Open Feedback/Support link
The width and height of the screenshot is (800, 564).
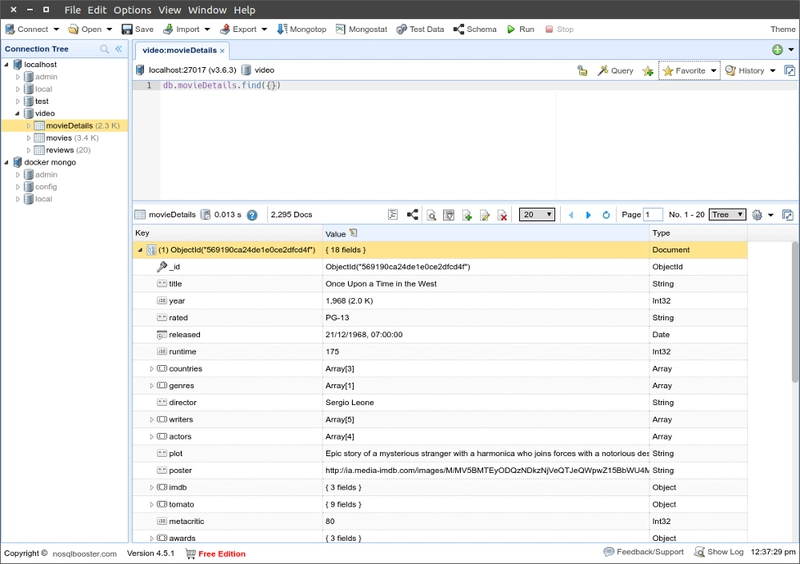click(643, 552)
